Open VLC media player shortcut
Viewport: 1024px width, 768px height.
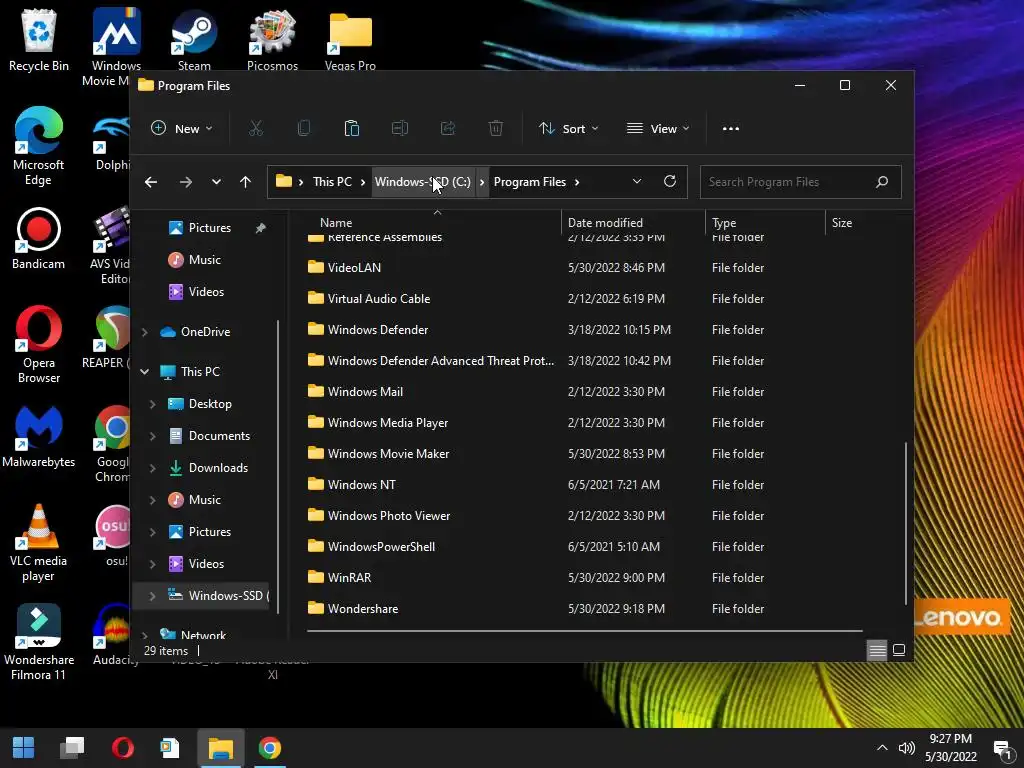(39, 543)
